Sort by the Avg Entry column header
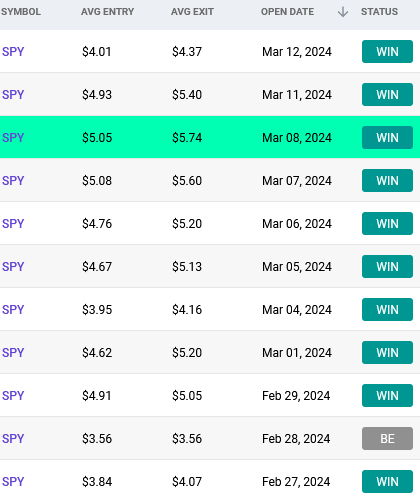 (107, 12)
